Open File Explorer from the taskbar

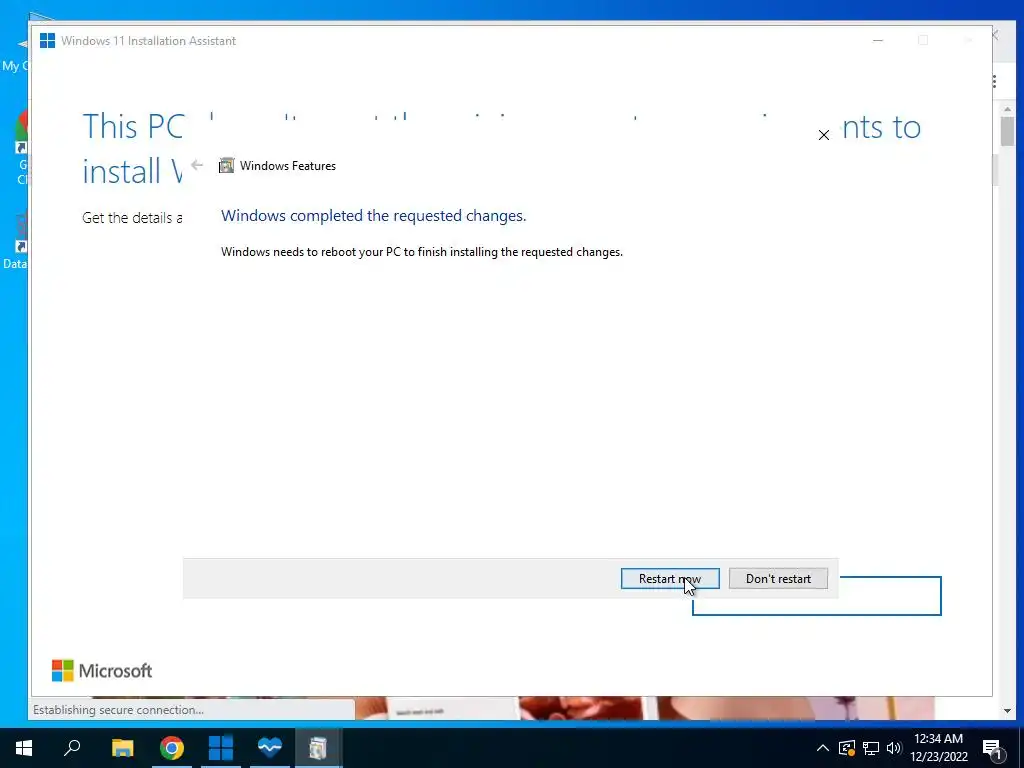tap(122, 748)
